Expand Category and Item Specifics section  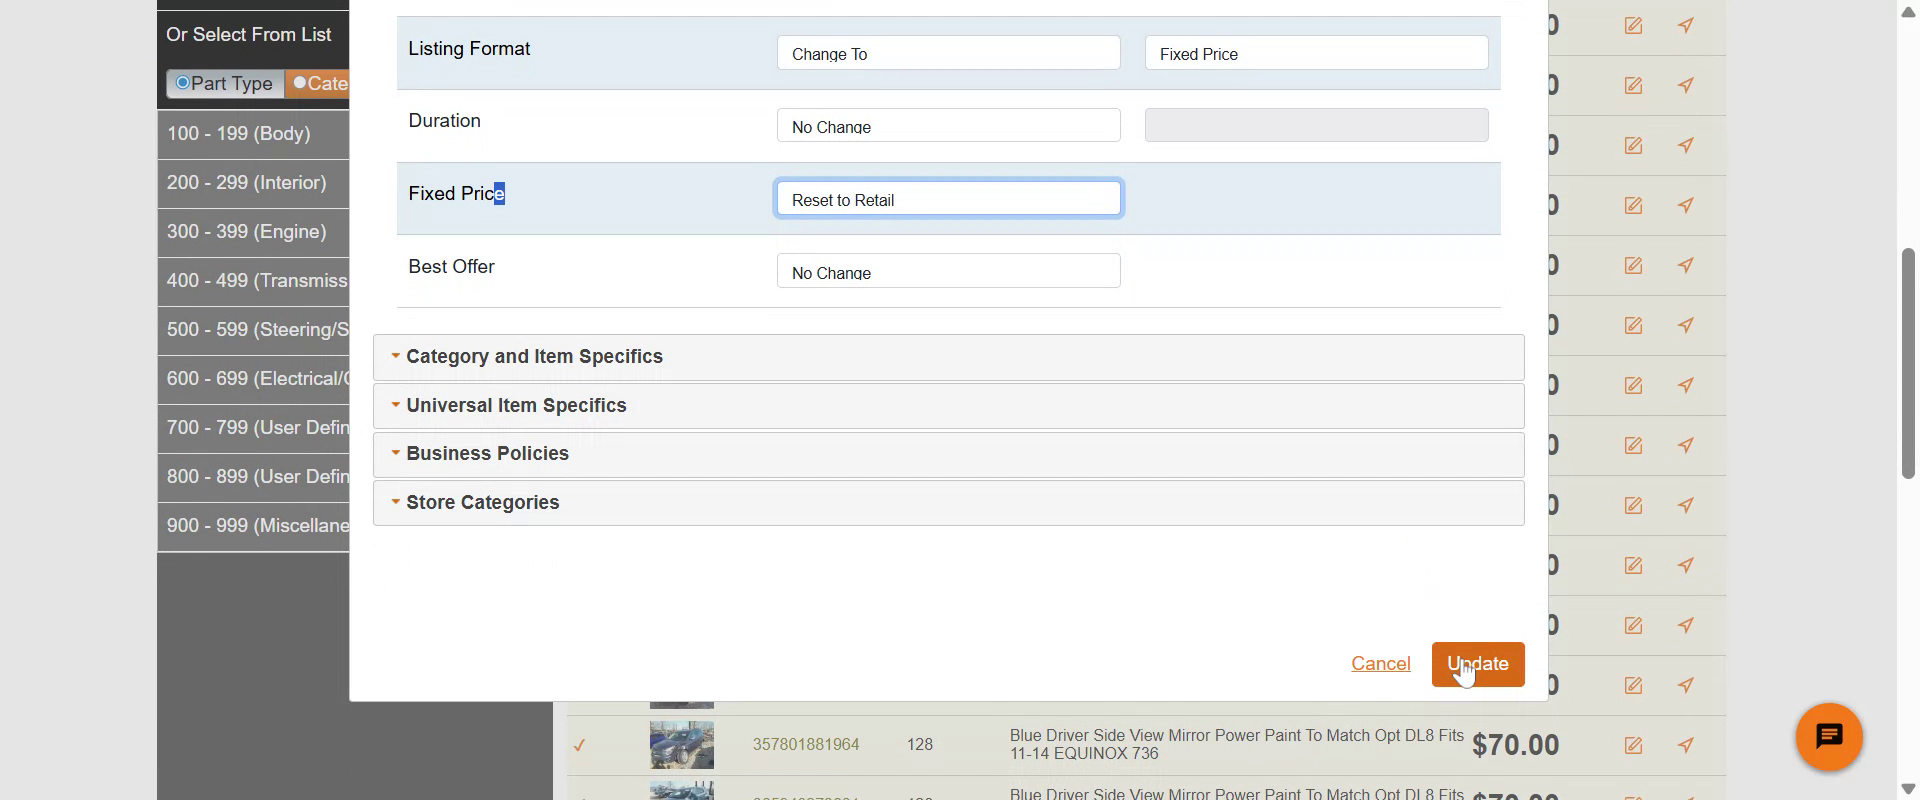click(948, 357)
